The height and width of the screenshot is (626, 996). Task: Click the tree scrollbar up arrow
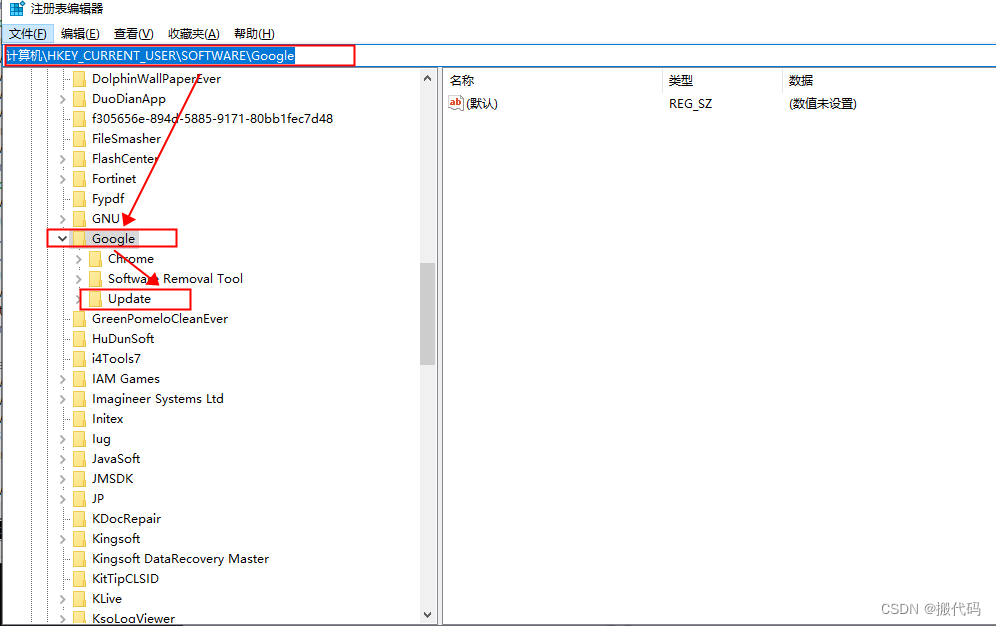[427, 79]
